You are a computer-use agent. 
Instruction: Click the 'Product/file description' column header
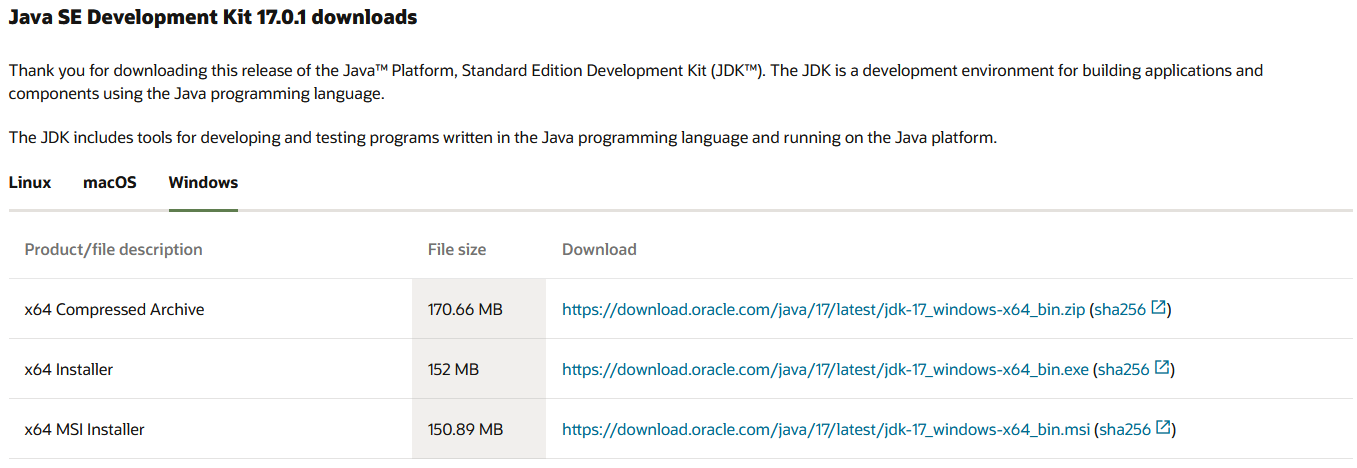click(113, 250)
